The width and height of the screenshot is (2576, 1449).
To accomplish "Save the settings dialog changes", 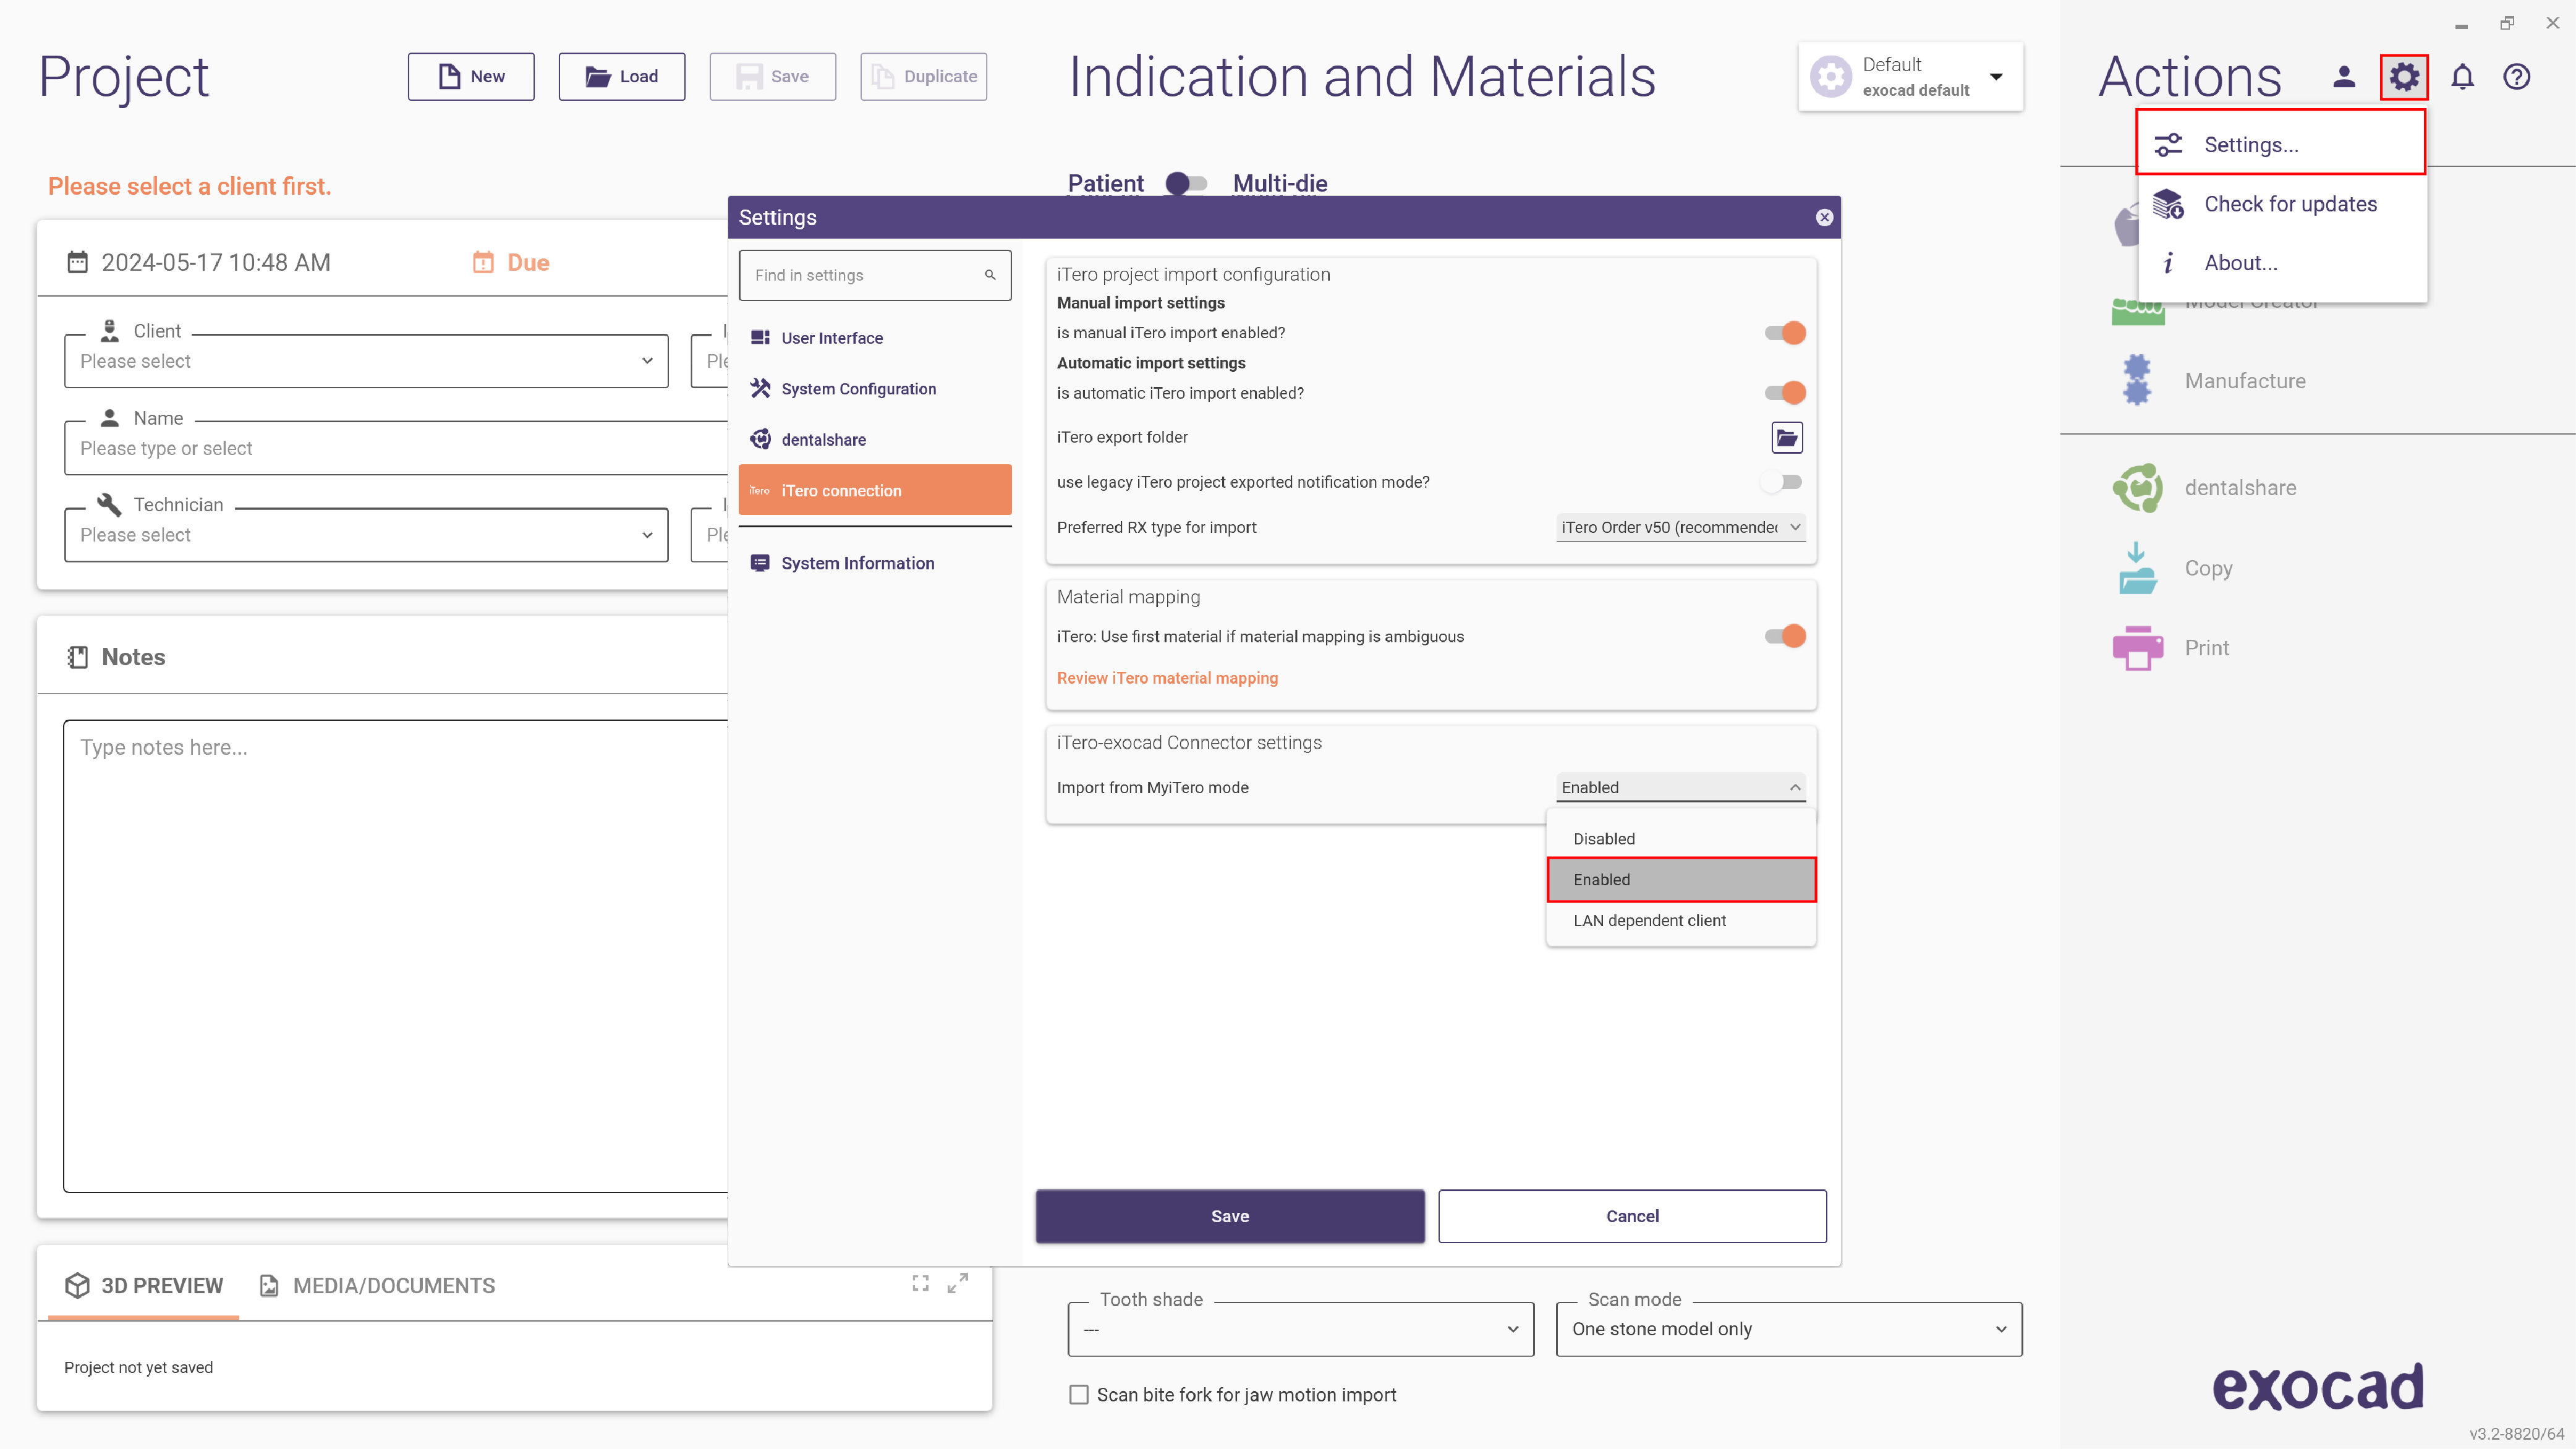I will click(1230, 1216).
